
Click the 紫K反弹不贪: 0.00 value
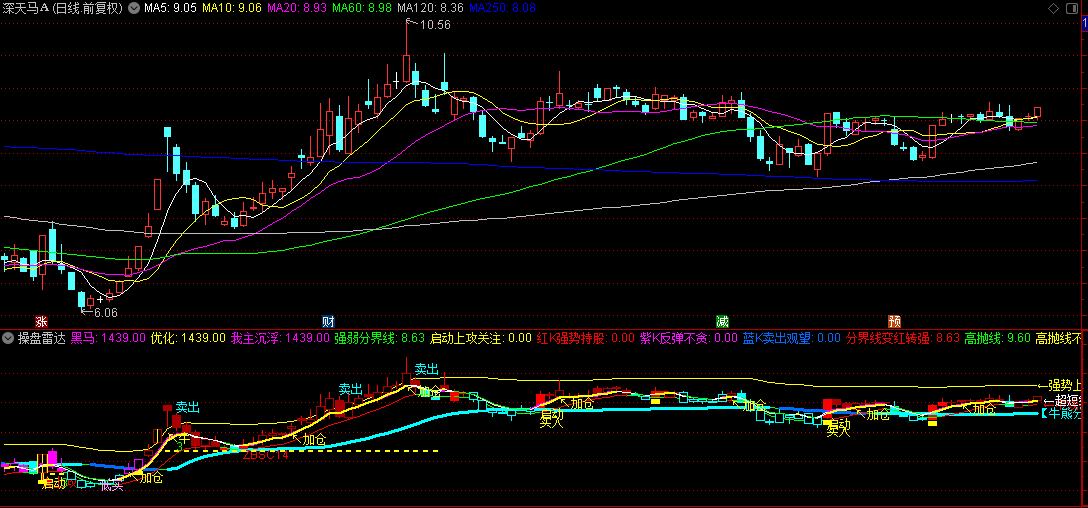pos(689,339)
